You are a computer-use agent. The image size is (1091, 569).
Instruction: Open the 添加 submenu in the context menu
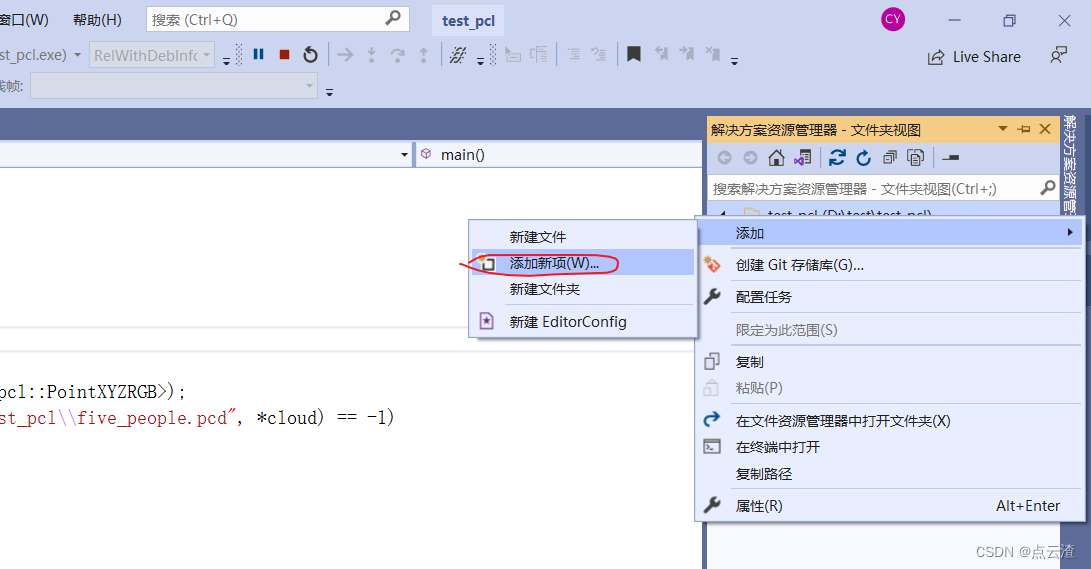889,233
